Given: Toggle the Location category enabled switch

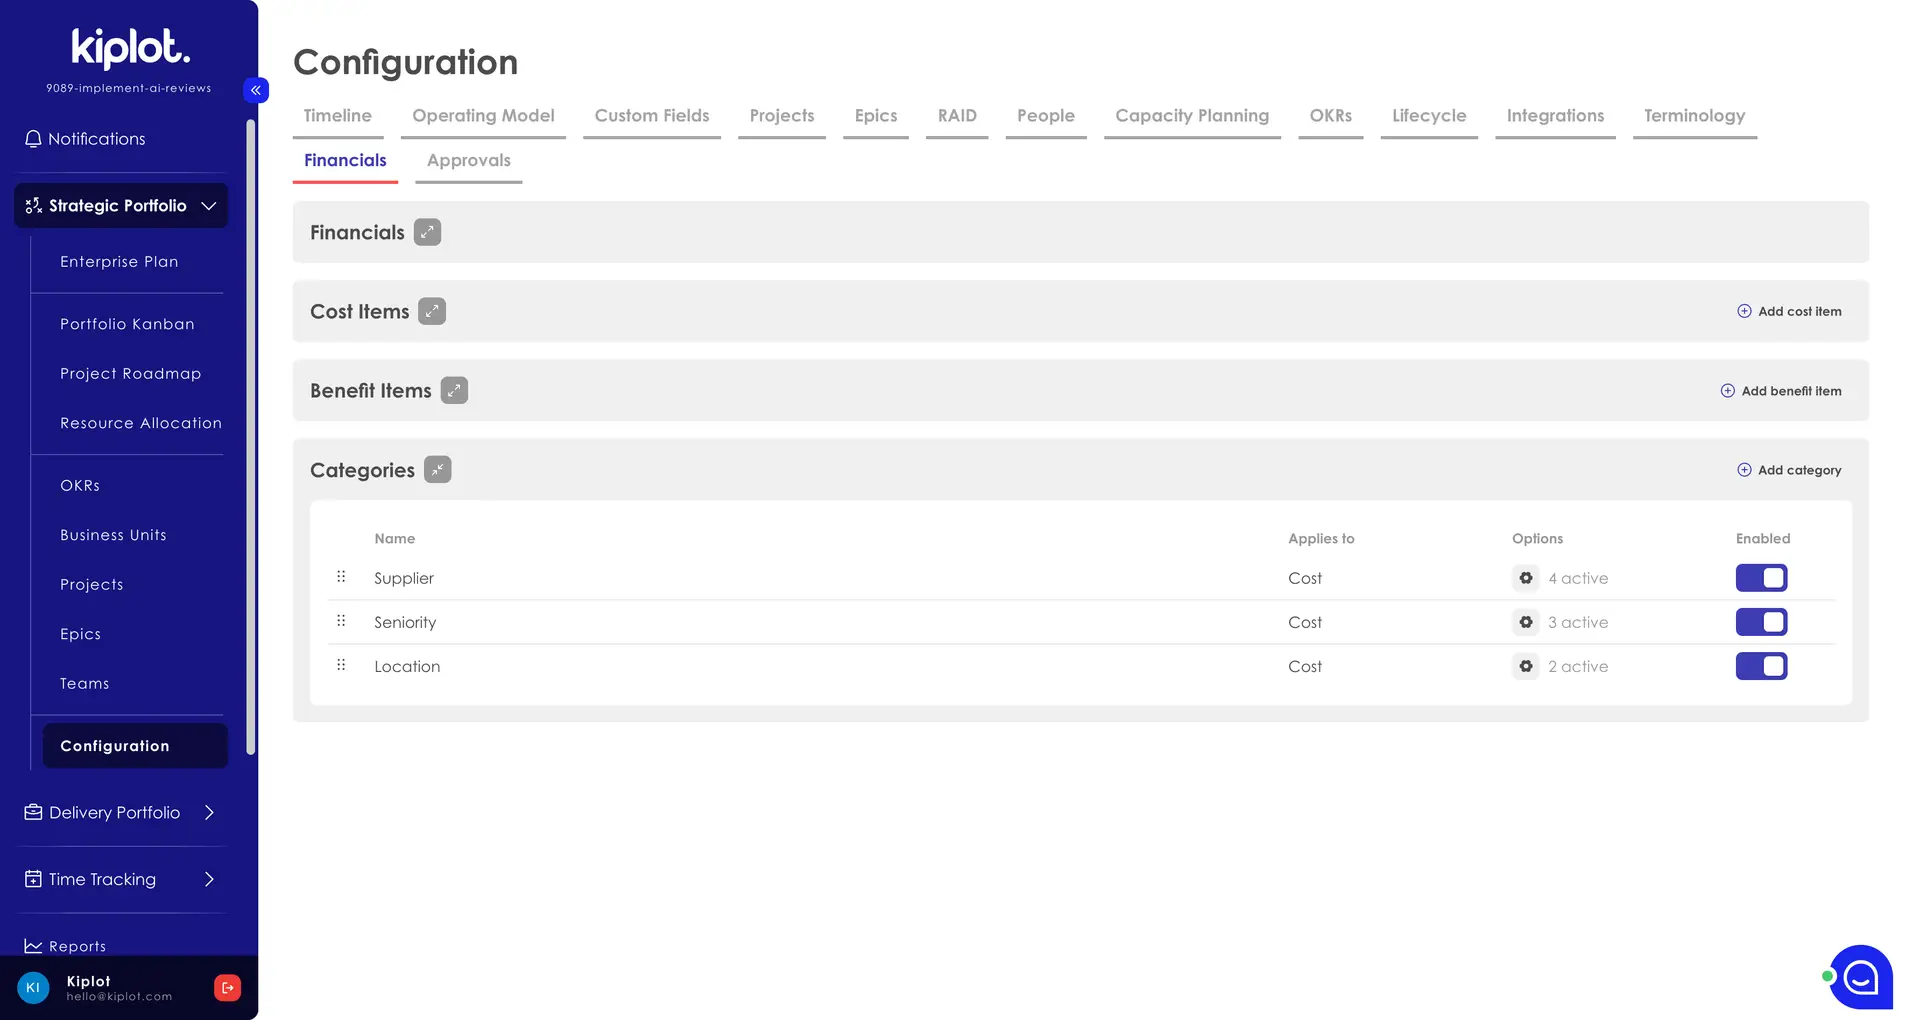Looking at the screenshot, I should pyautogui.click(x=1761, y=666).
